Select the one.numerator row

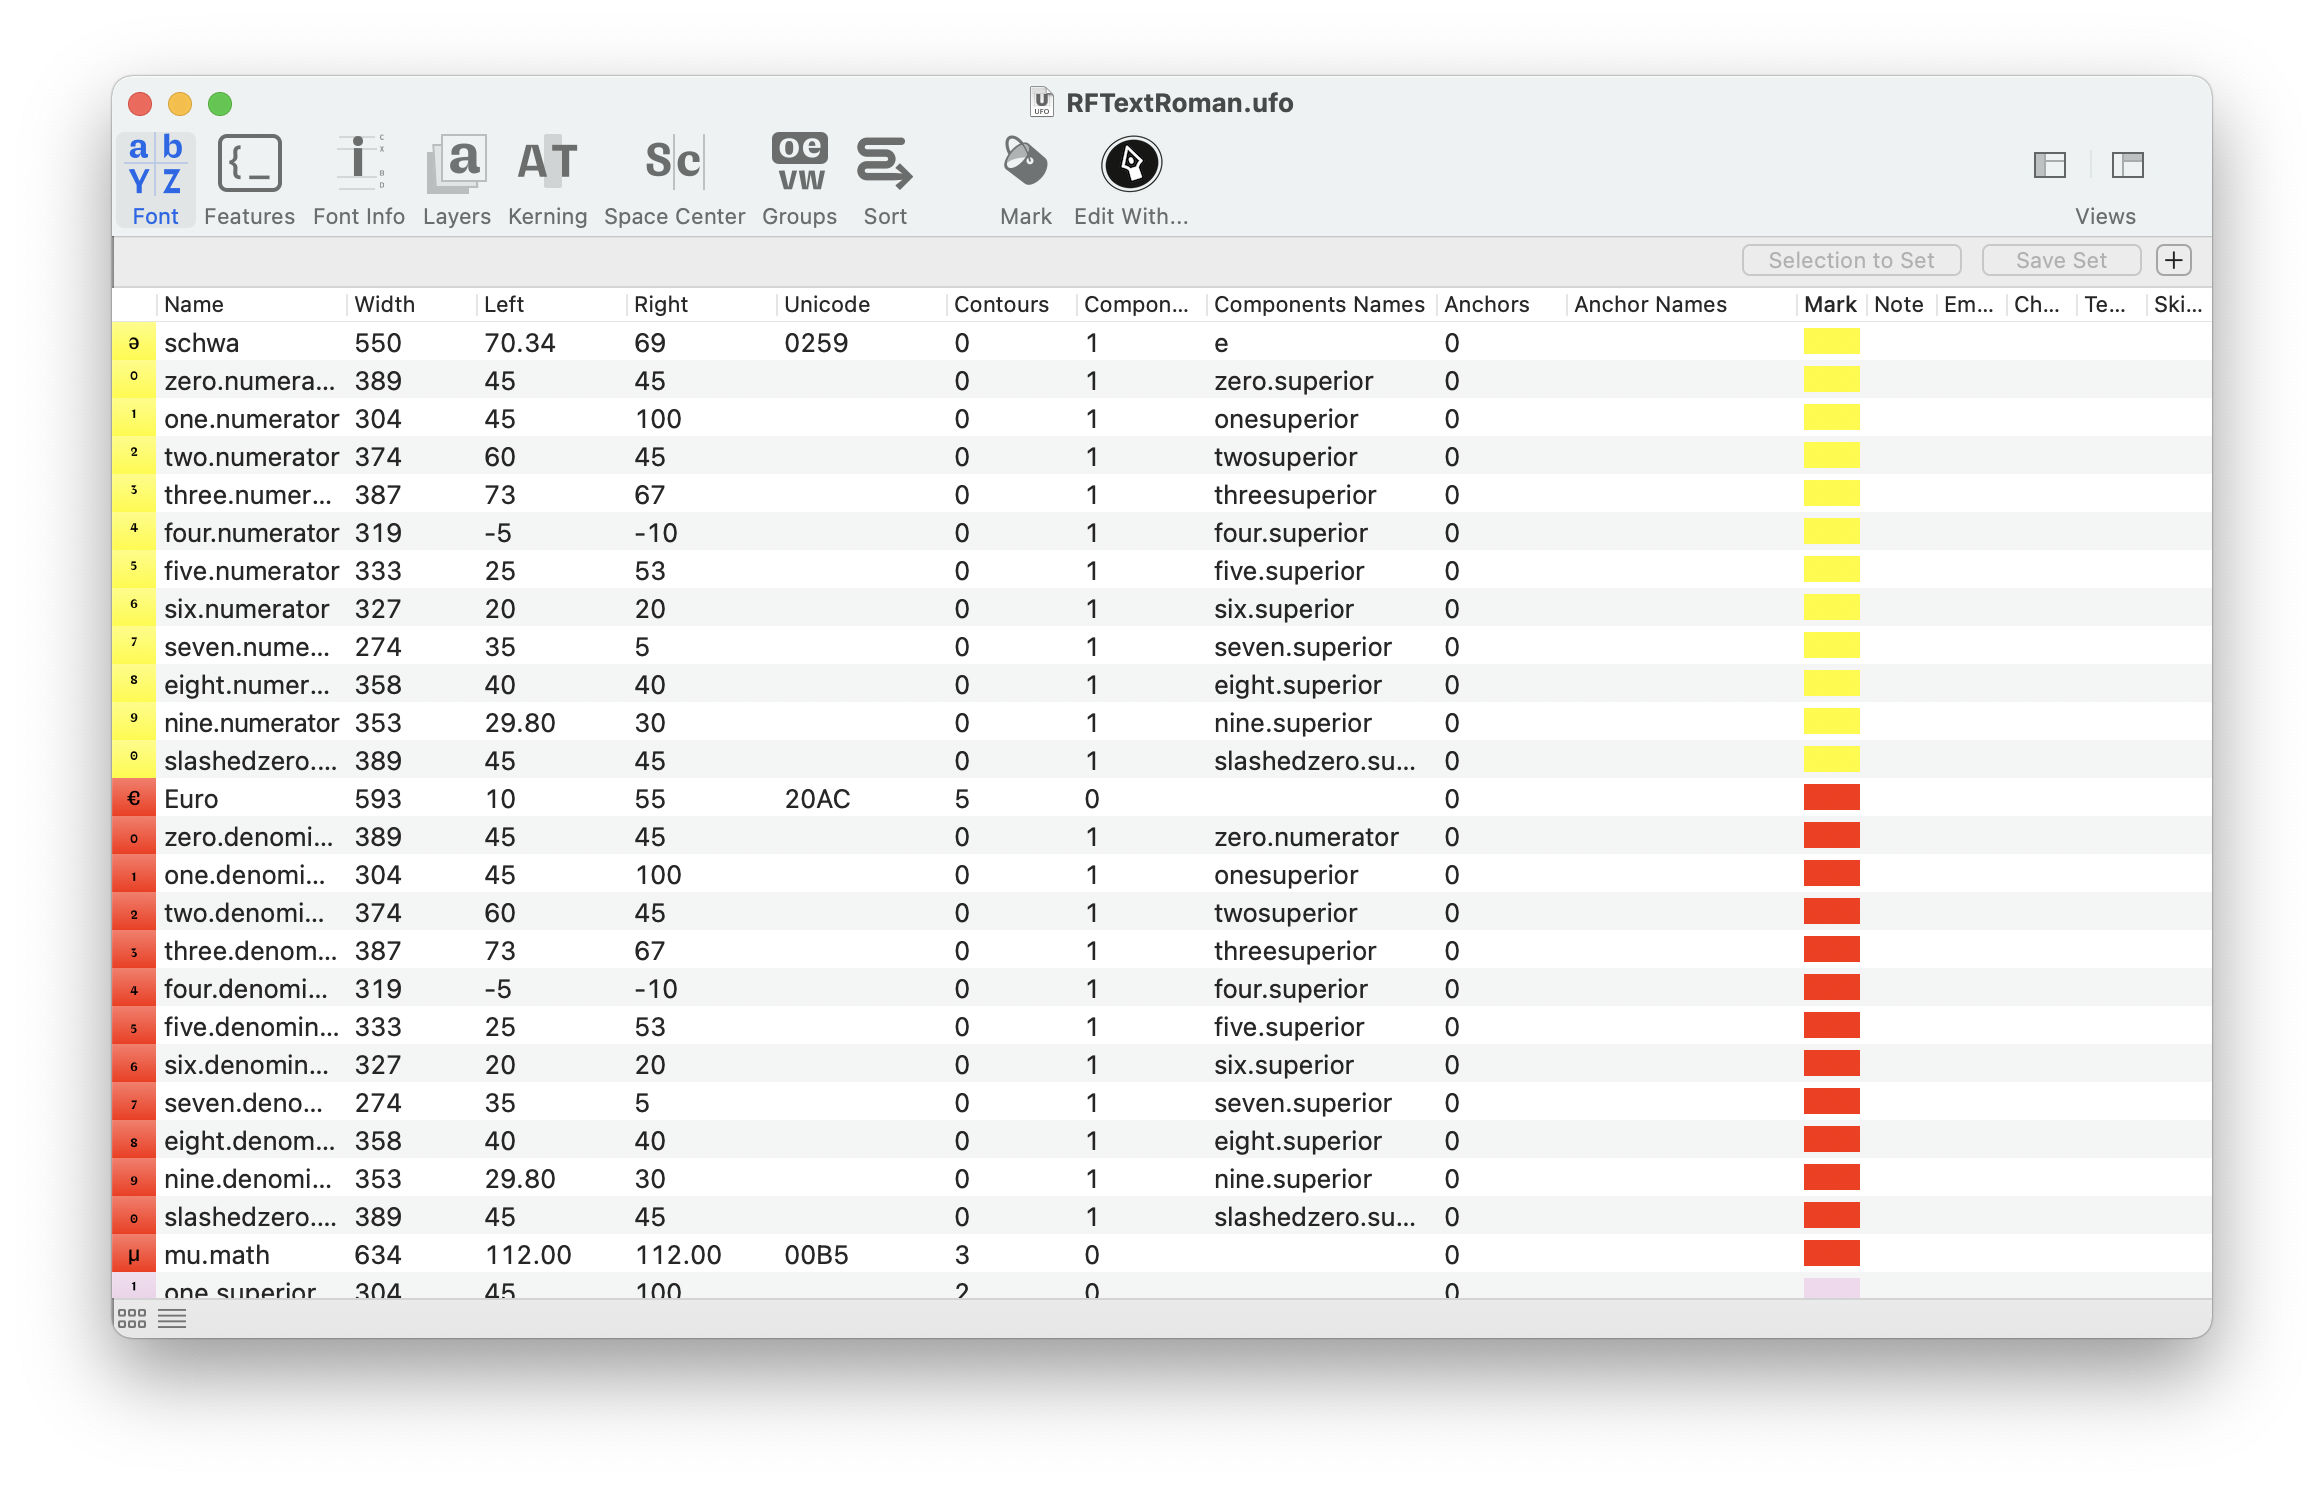pos(1162,418)
